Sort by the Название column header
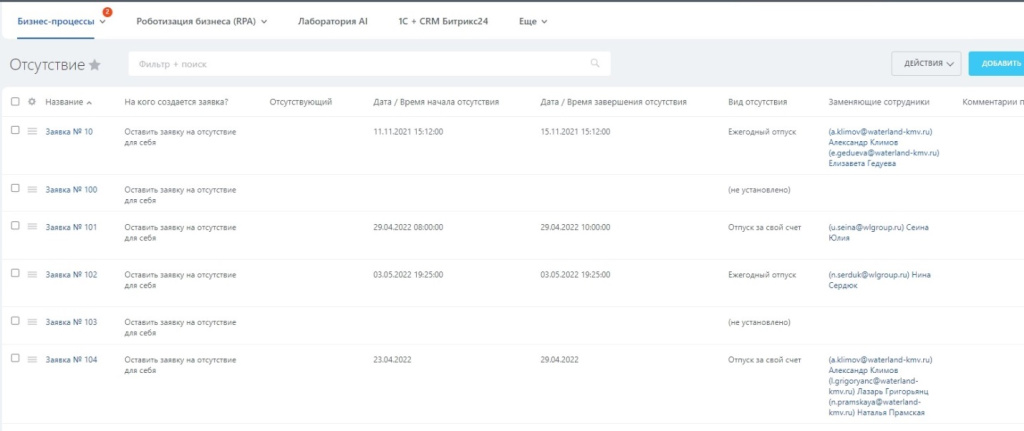 (64, 102)
